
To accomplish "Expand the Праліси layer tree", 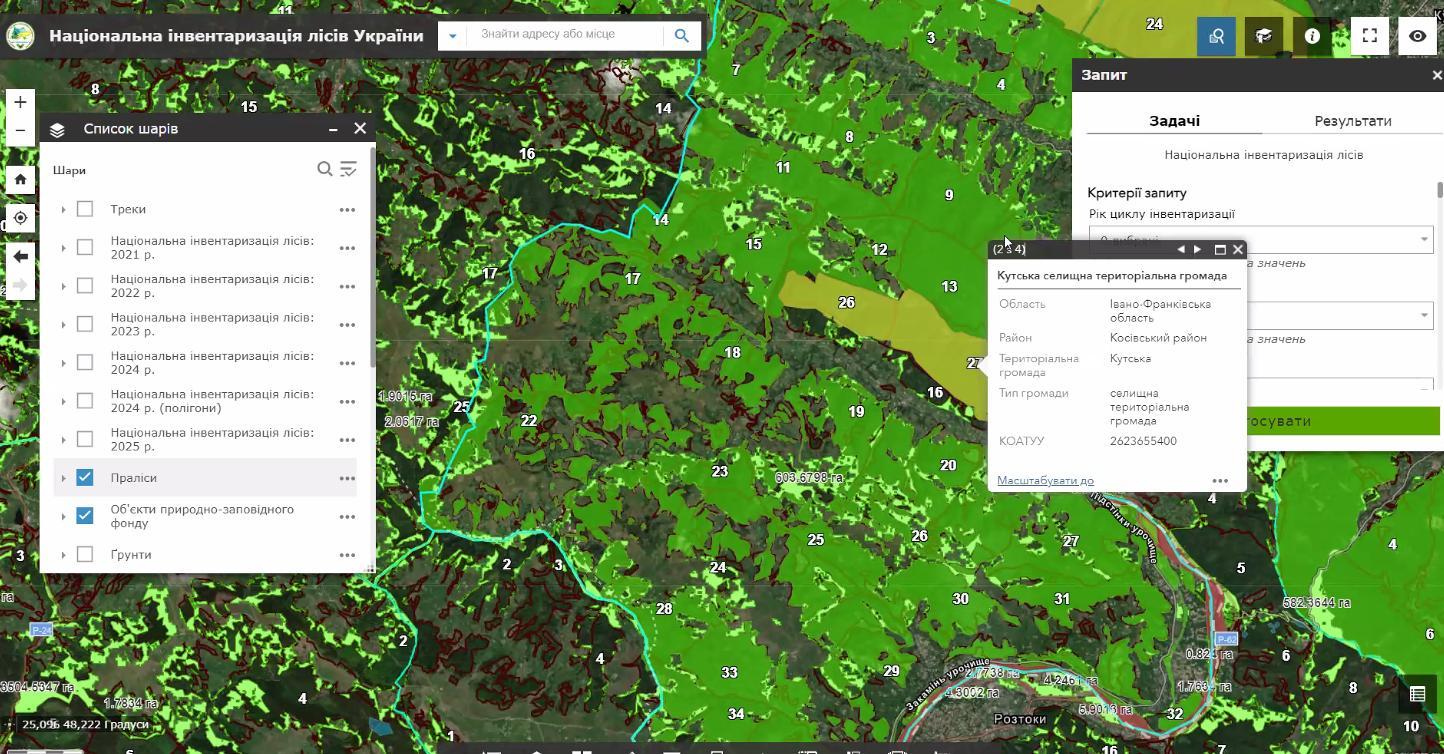I will coord(63,478).
